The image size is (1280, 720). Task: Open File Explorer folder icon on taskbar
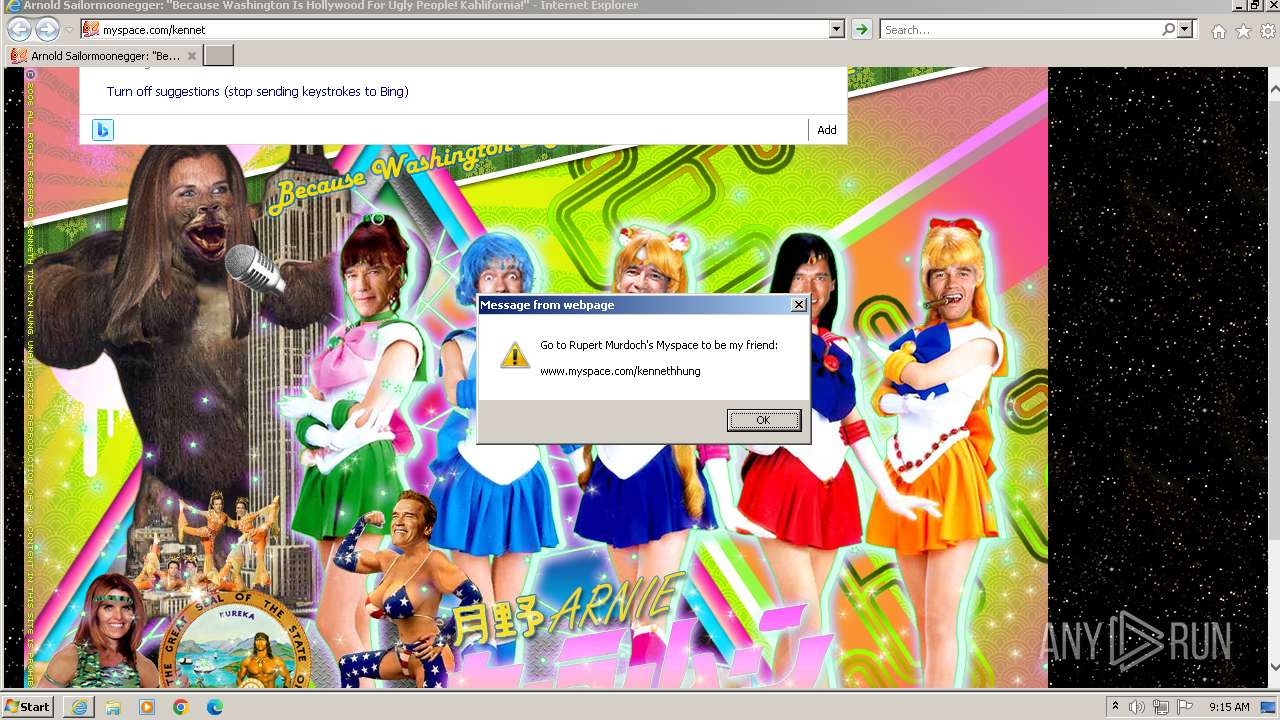113,707
